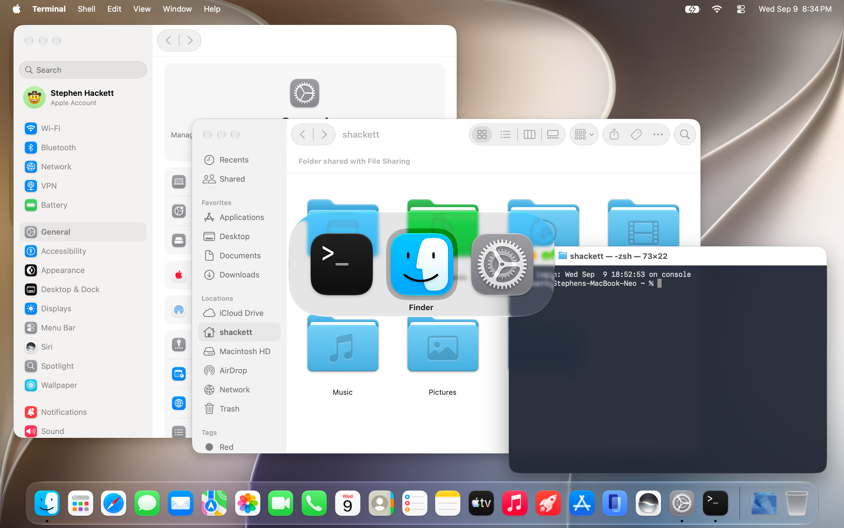The image size is (844, 528).
Task: Open Desktop in Finder sidebar
Action: click(x=238, y=236)
